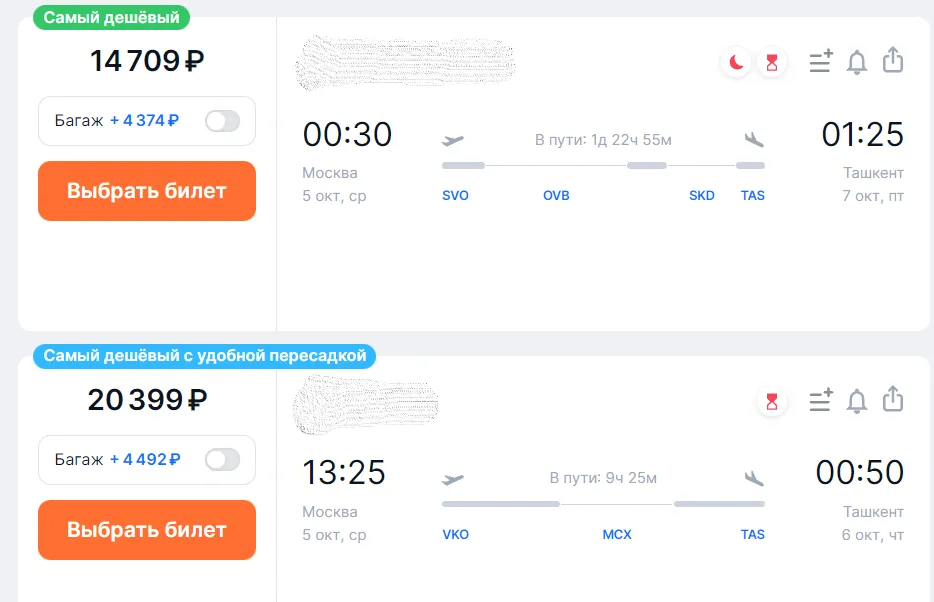Viewport: 934px width, 602px height.
Task: Click the Самый дешёвый с удобной пересадкой badge
Action: click(205, 355)
